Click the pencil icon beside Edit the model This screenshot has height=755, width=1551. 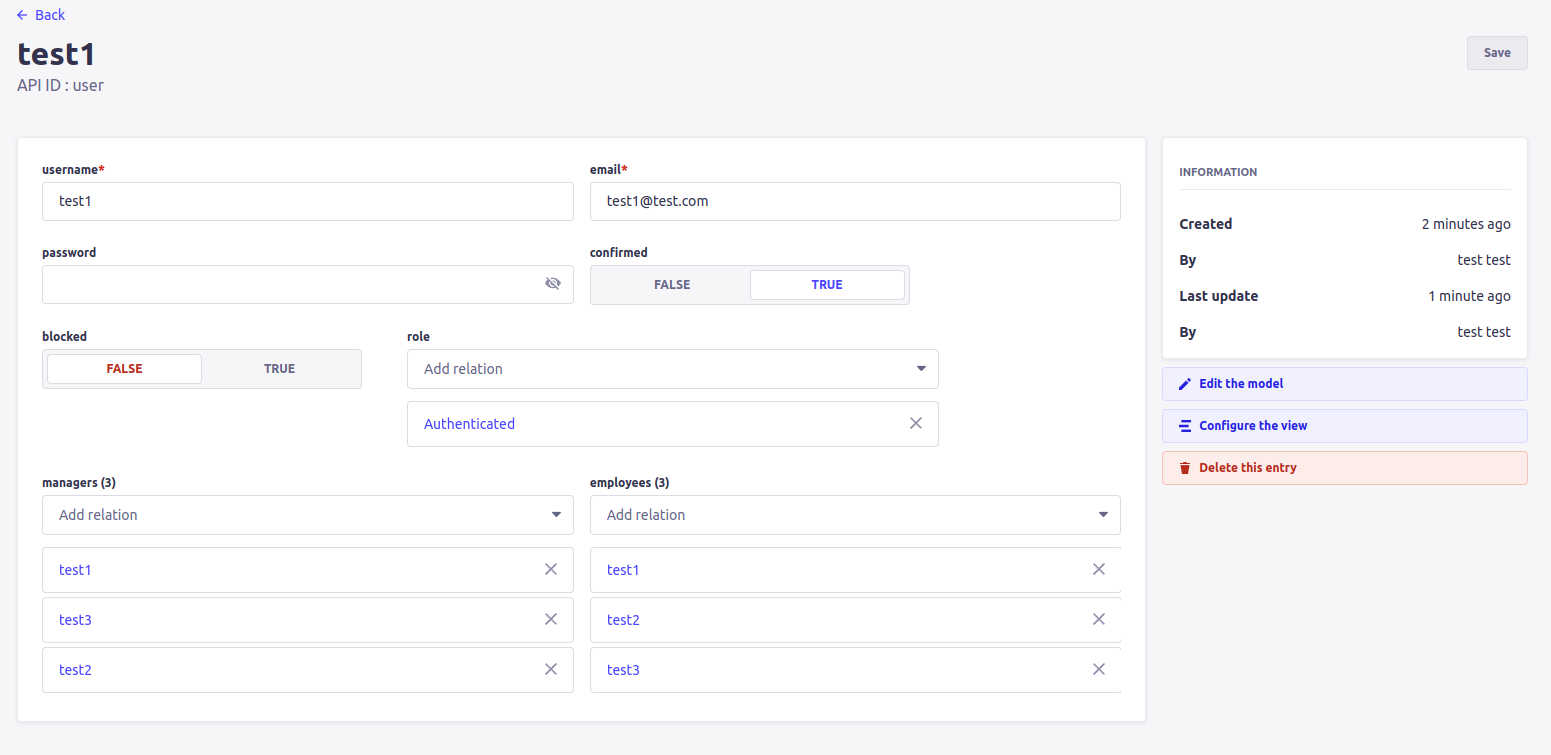(x=1184, y=383)
